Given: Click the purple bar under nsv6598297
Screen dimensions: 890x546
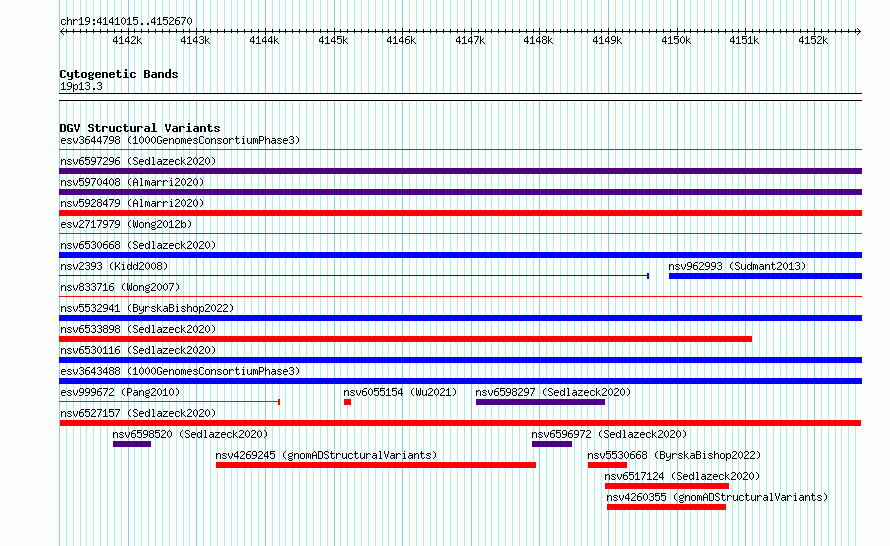Looking at the screenshot, I should coord(540,402).
